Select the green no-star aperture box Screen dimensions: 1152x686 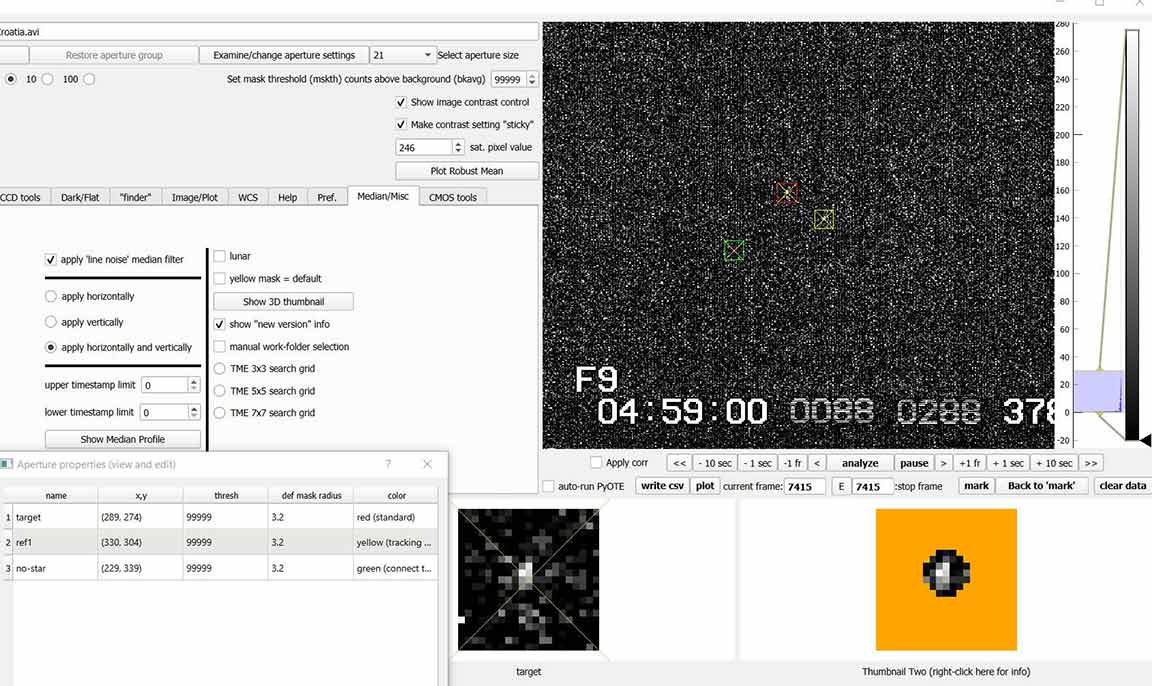(733, 250)
